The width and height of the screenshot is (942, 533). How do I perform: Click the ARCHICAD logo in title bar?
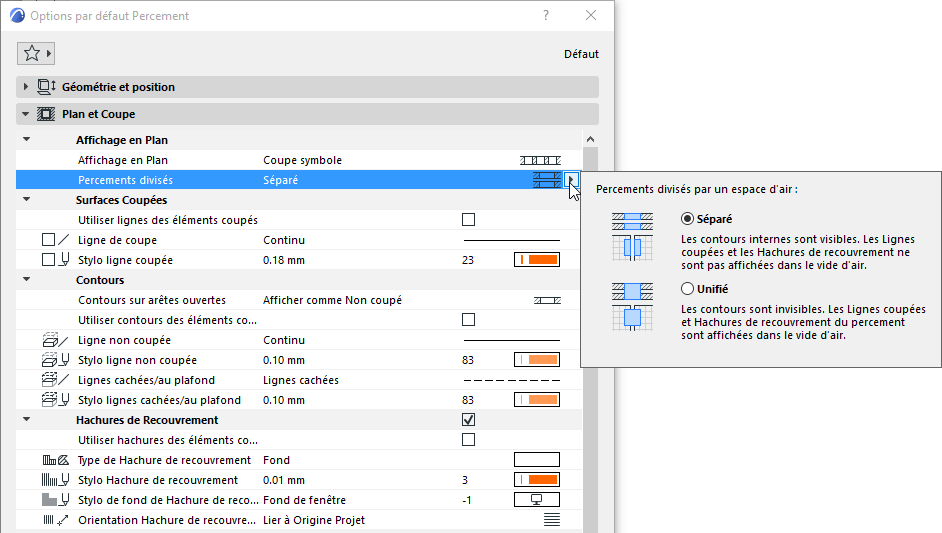(17, 16)
